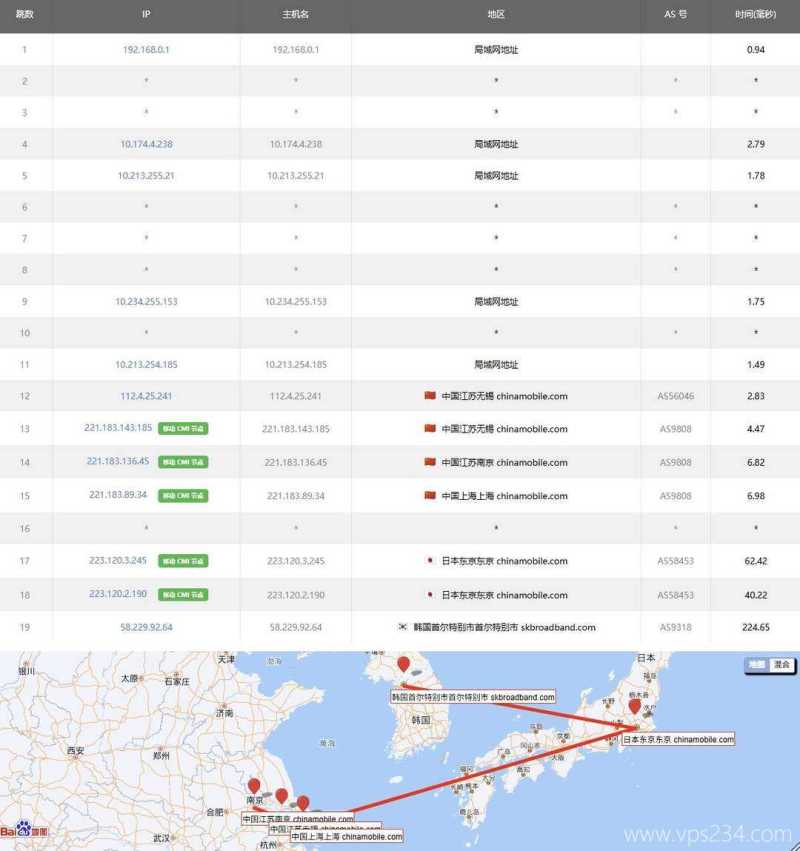The height and width of the screenshot is (851, 800).
Task: Click the Baidu map logo
Action: [x=24, y=829]
